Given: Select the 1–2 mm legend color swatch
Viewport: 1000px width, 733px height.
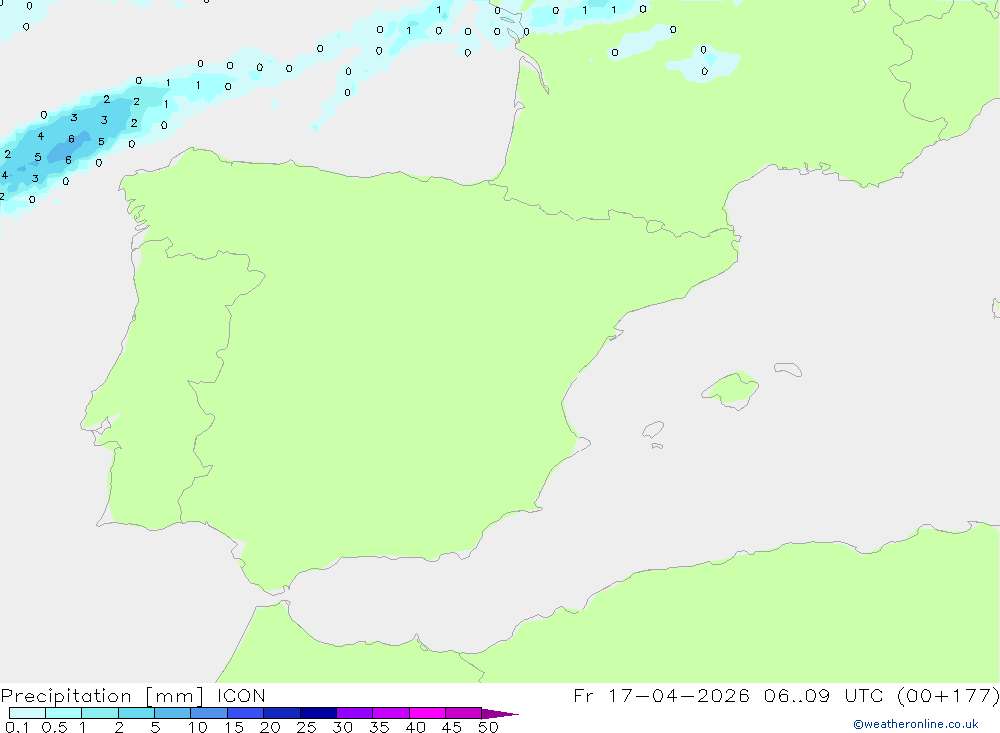Looking at the screenshot, I should pyautogui.click(x=100, y=713).
